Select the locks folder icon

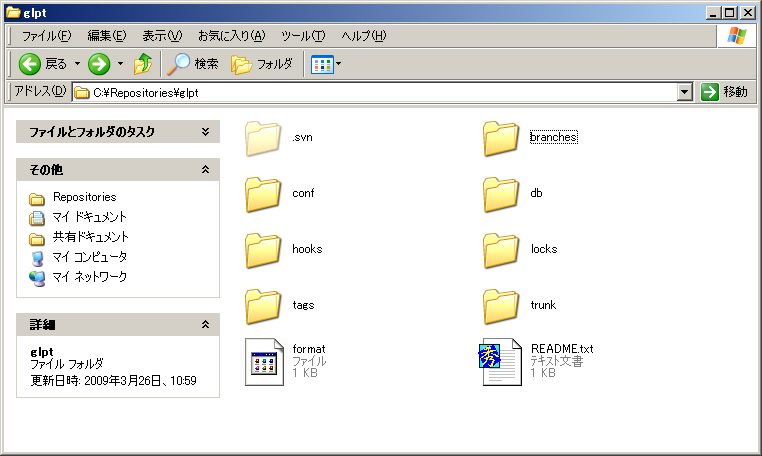(501, 250)
